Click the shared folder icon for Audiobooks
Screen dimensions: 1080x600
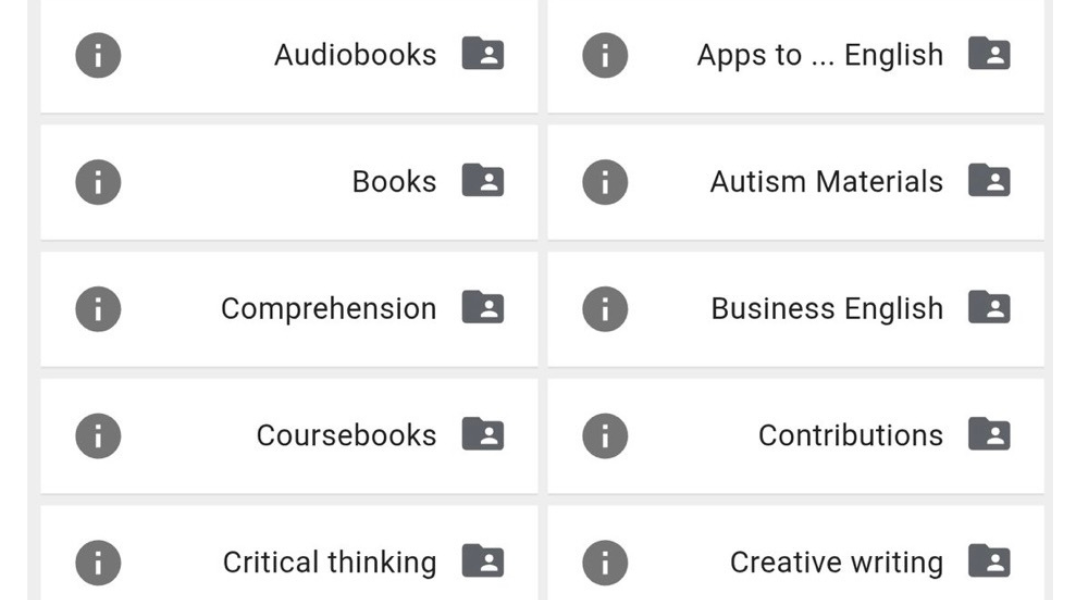tap(483, 54)
